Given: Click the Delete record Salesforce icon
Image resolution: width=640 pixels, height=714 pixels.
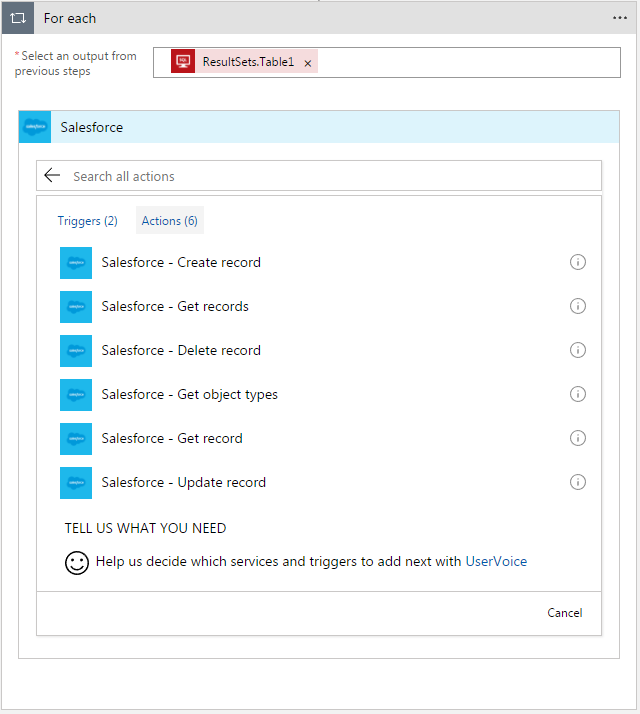Looking at the screenshot, I should pos(76,351).
